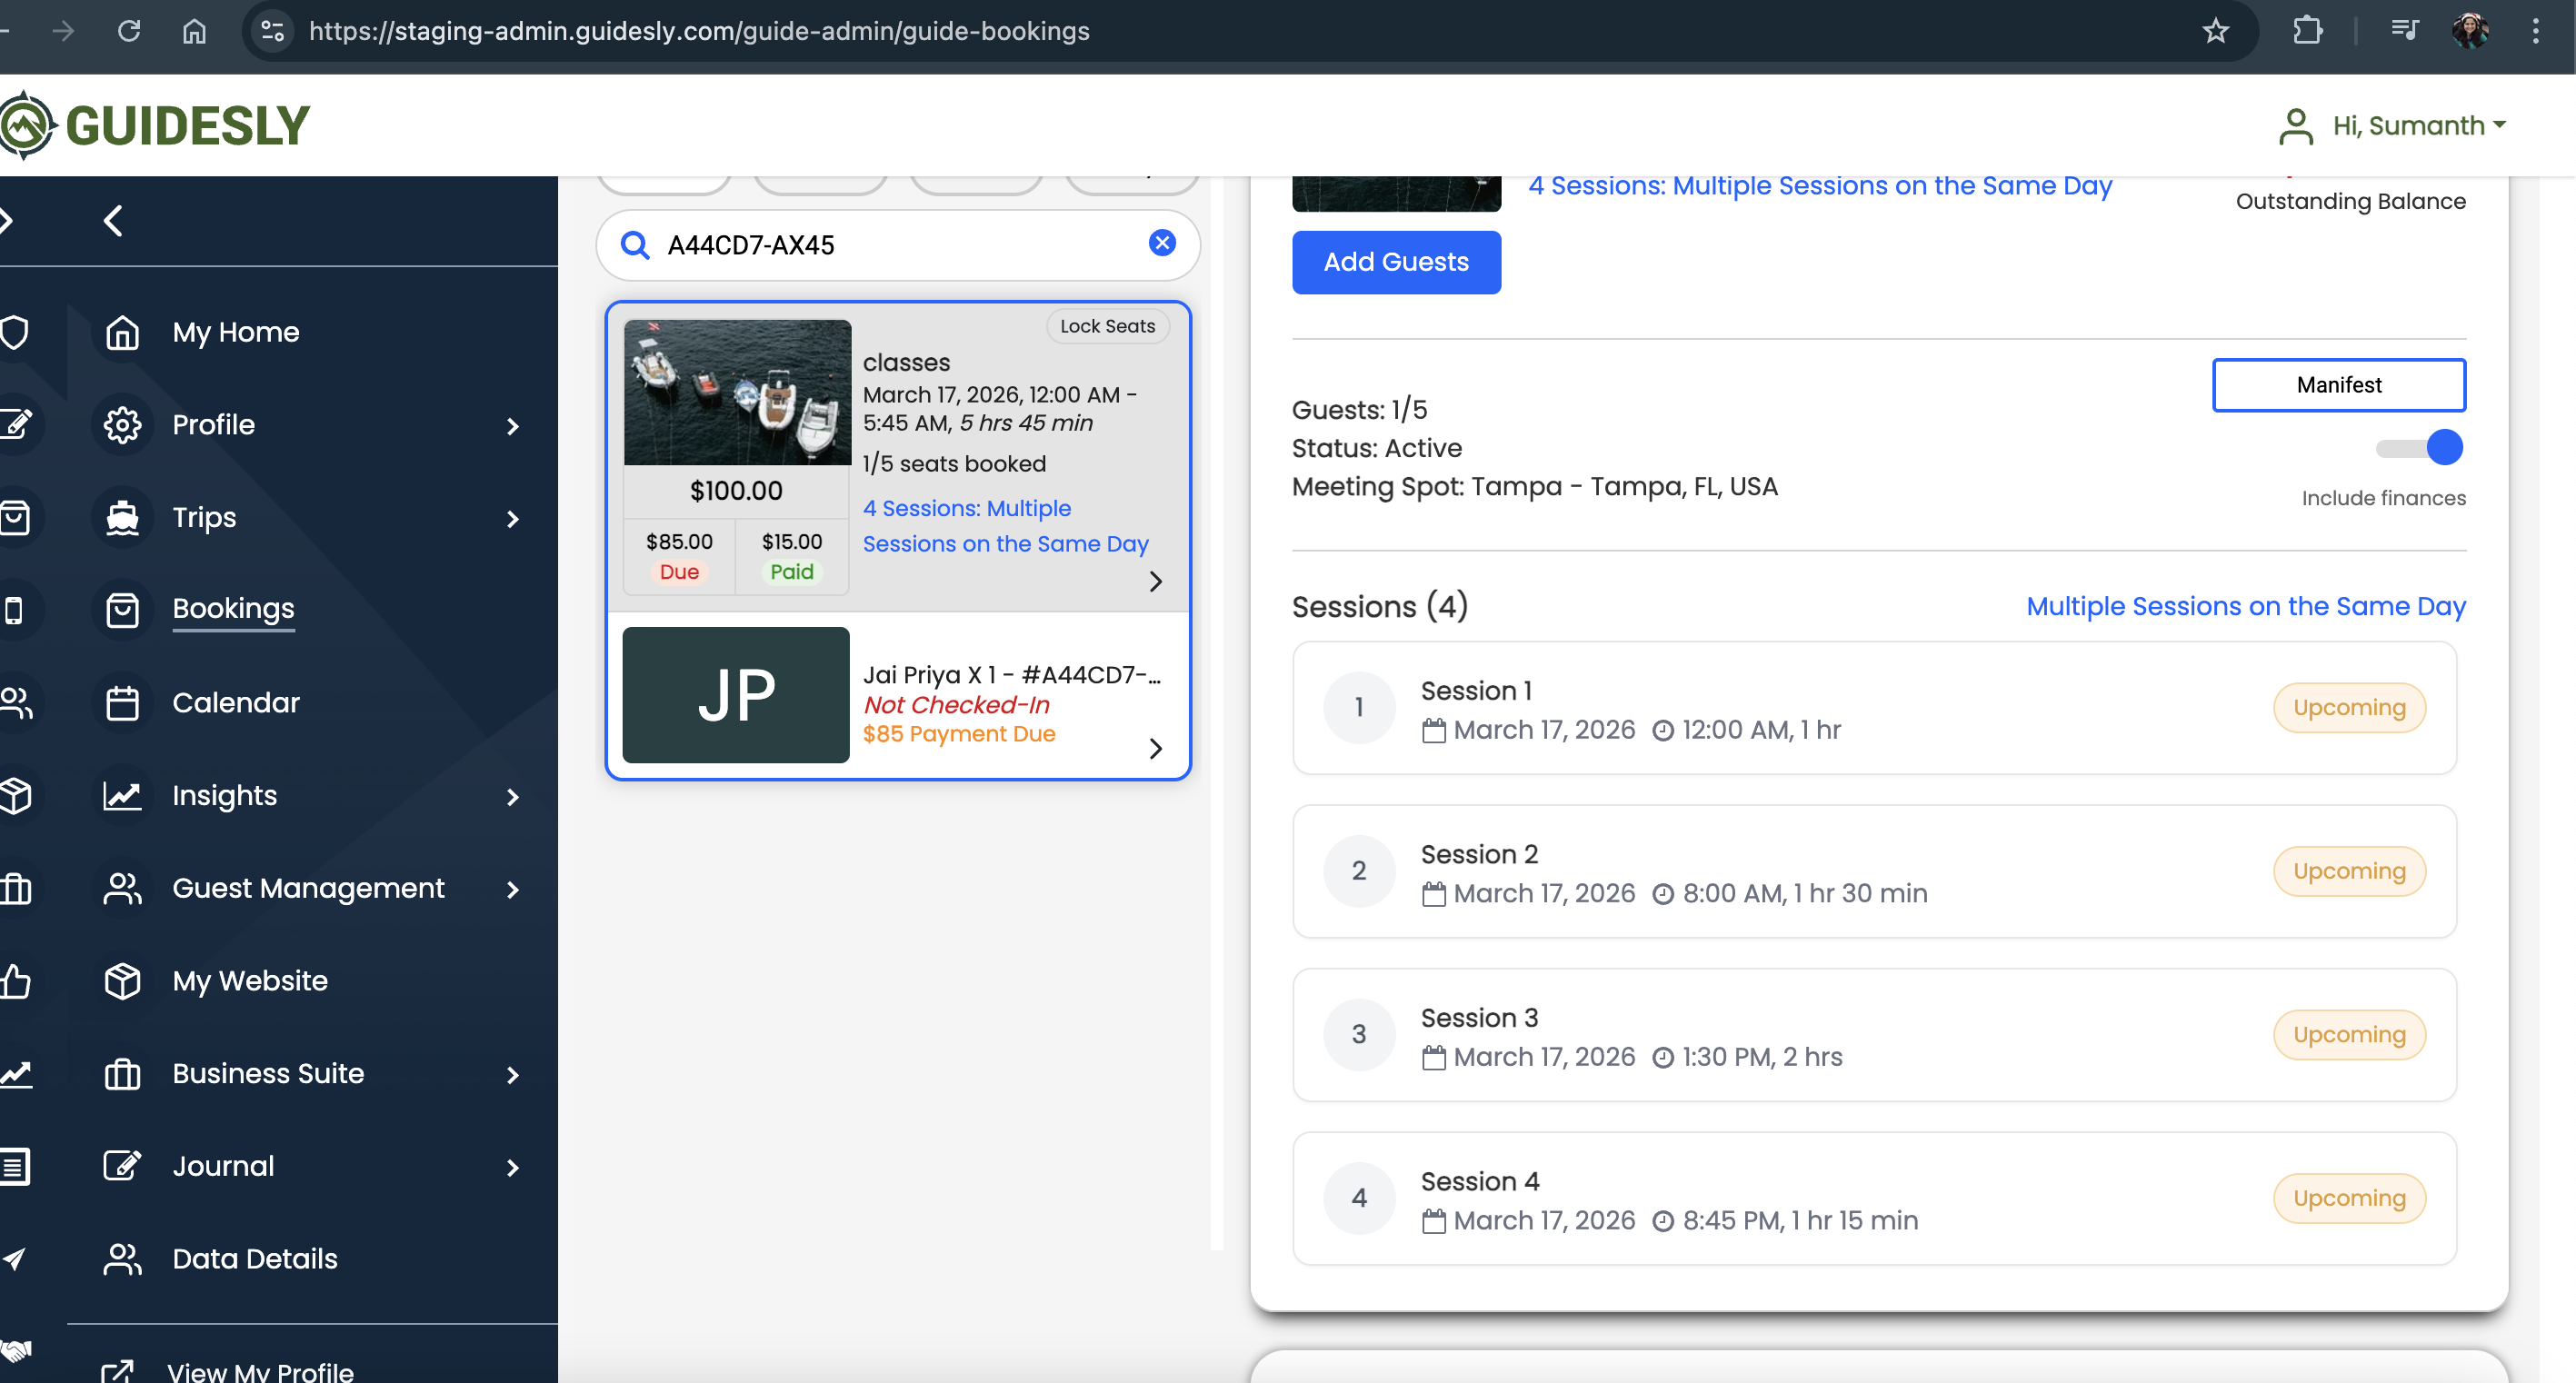Expand the Profile submenu arrow

click(513, 427)
